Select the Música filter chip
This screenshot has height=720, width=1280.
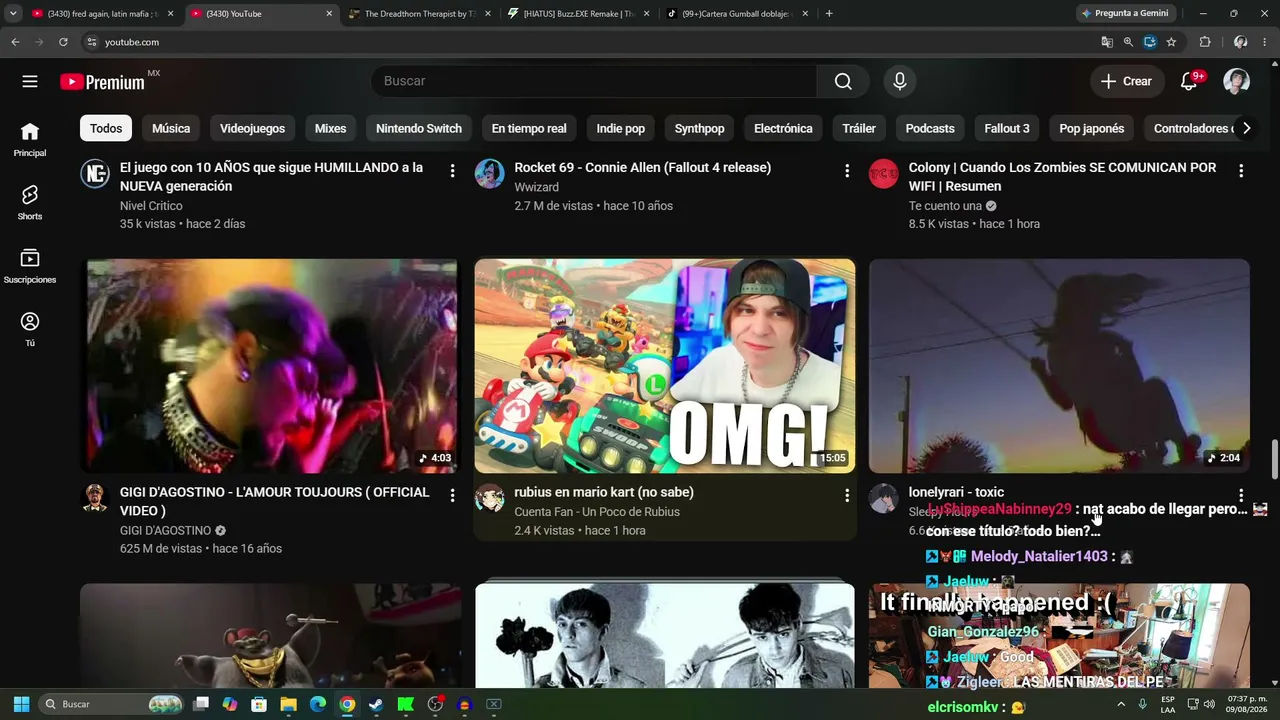coord(171,128)
